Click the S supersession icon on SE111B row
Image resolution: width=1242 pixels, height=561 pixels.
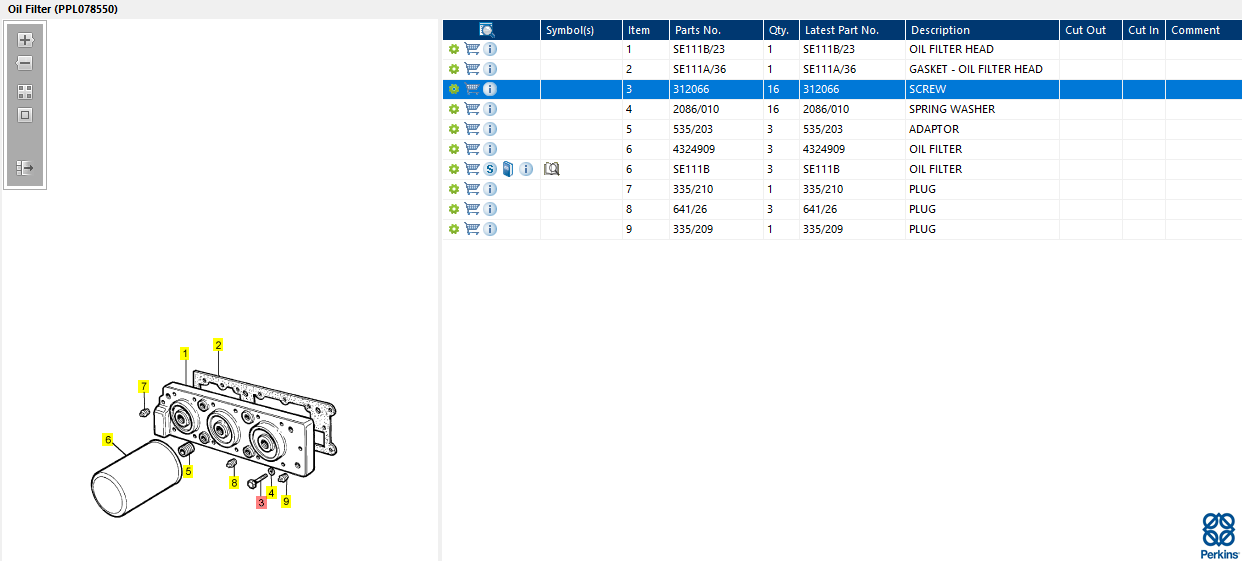(491, 169)
